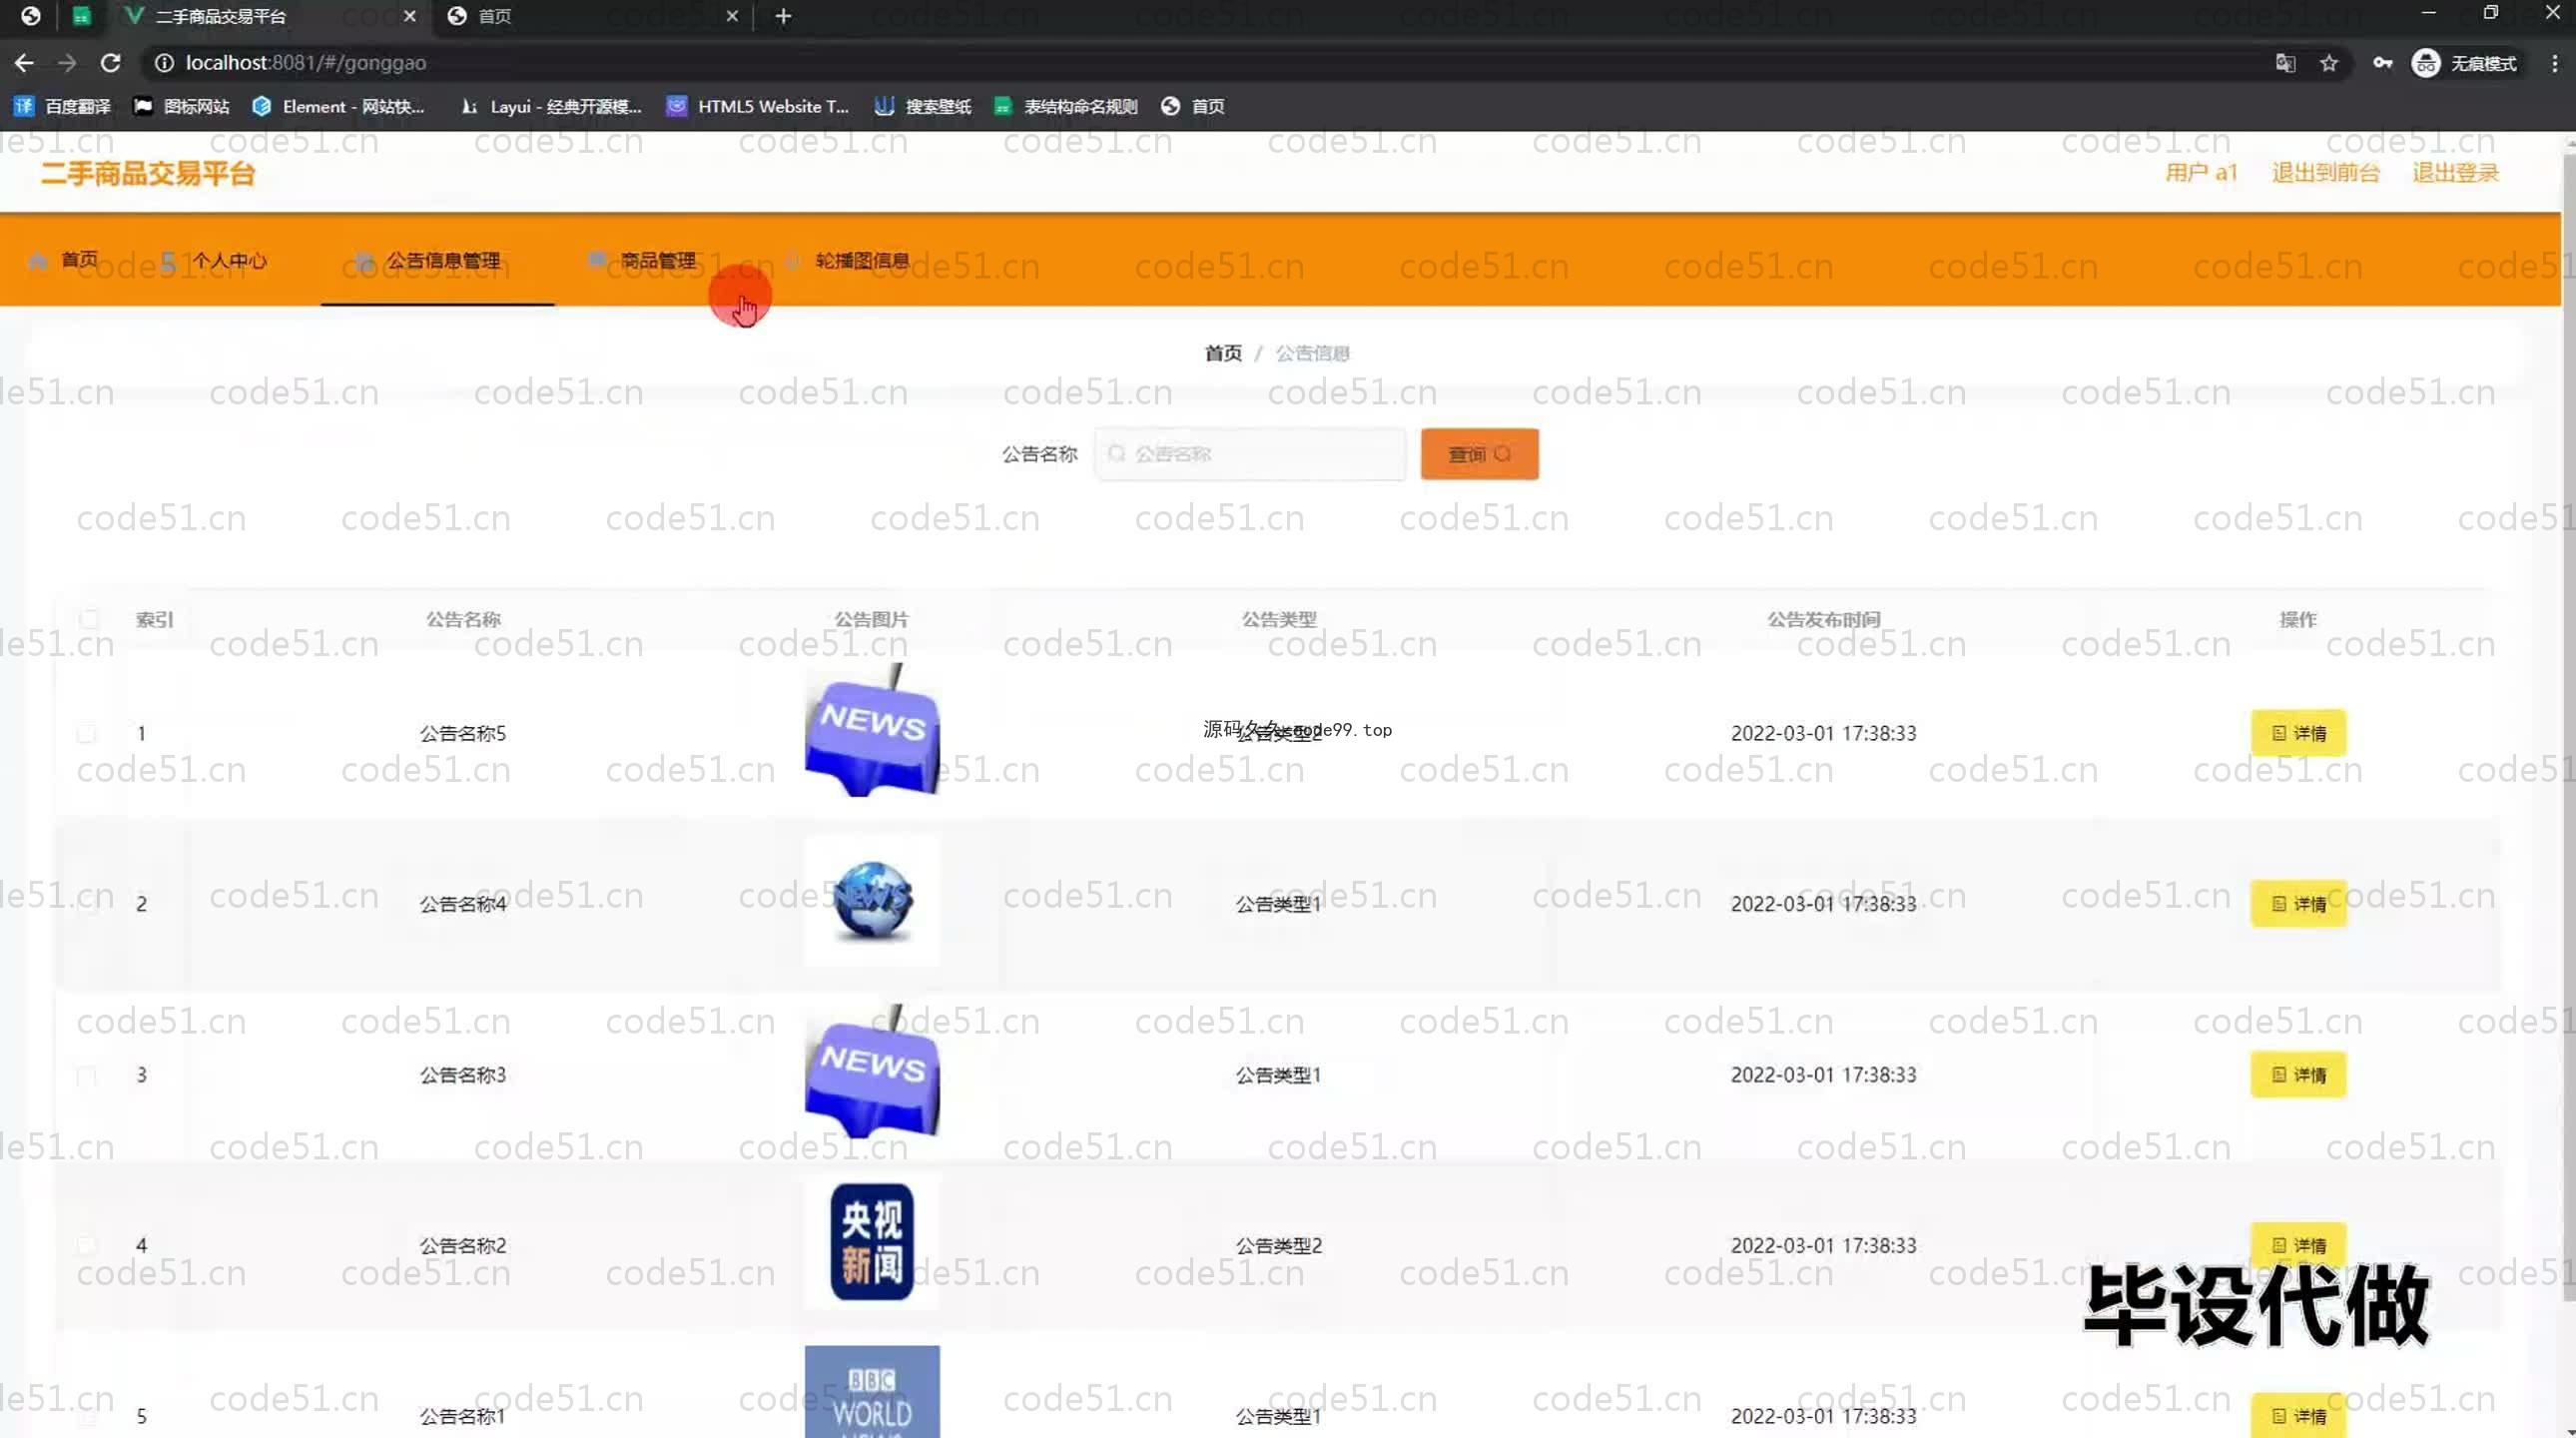2576x1438 pixels.
Task: Focus the 公告名称 search input field
Action: [x=1250, y=454]
